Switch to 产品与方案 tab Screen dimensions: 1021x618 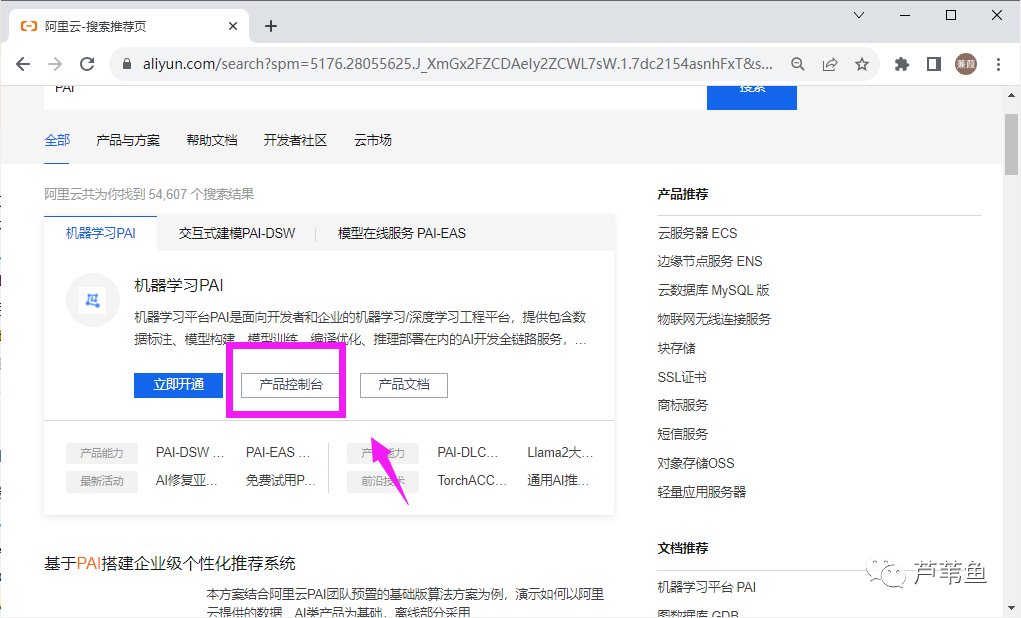click(x=128, y=140)
